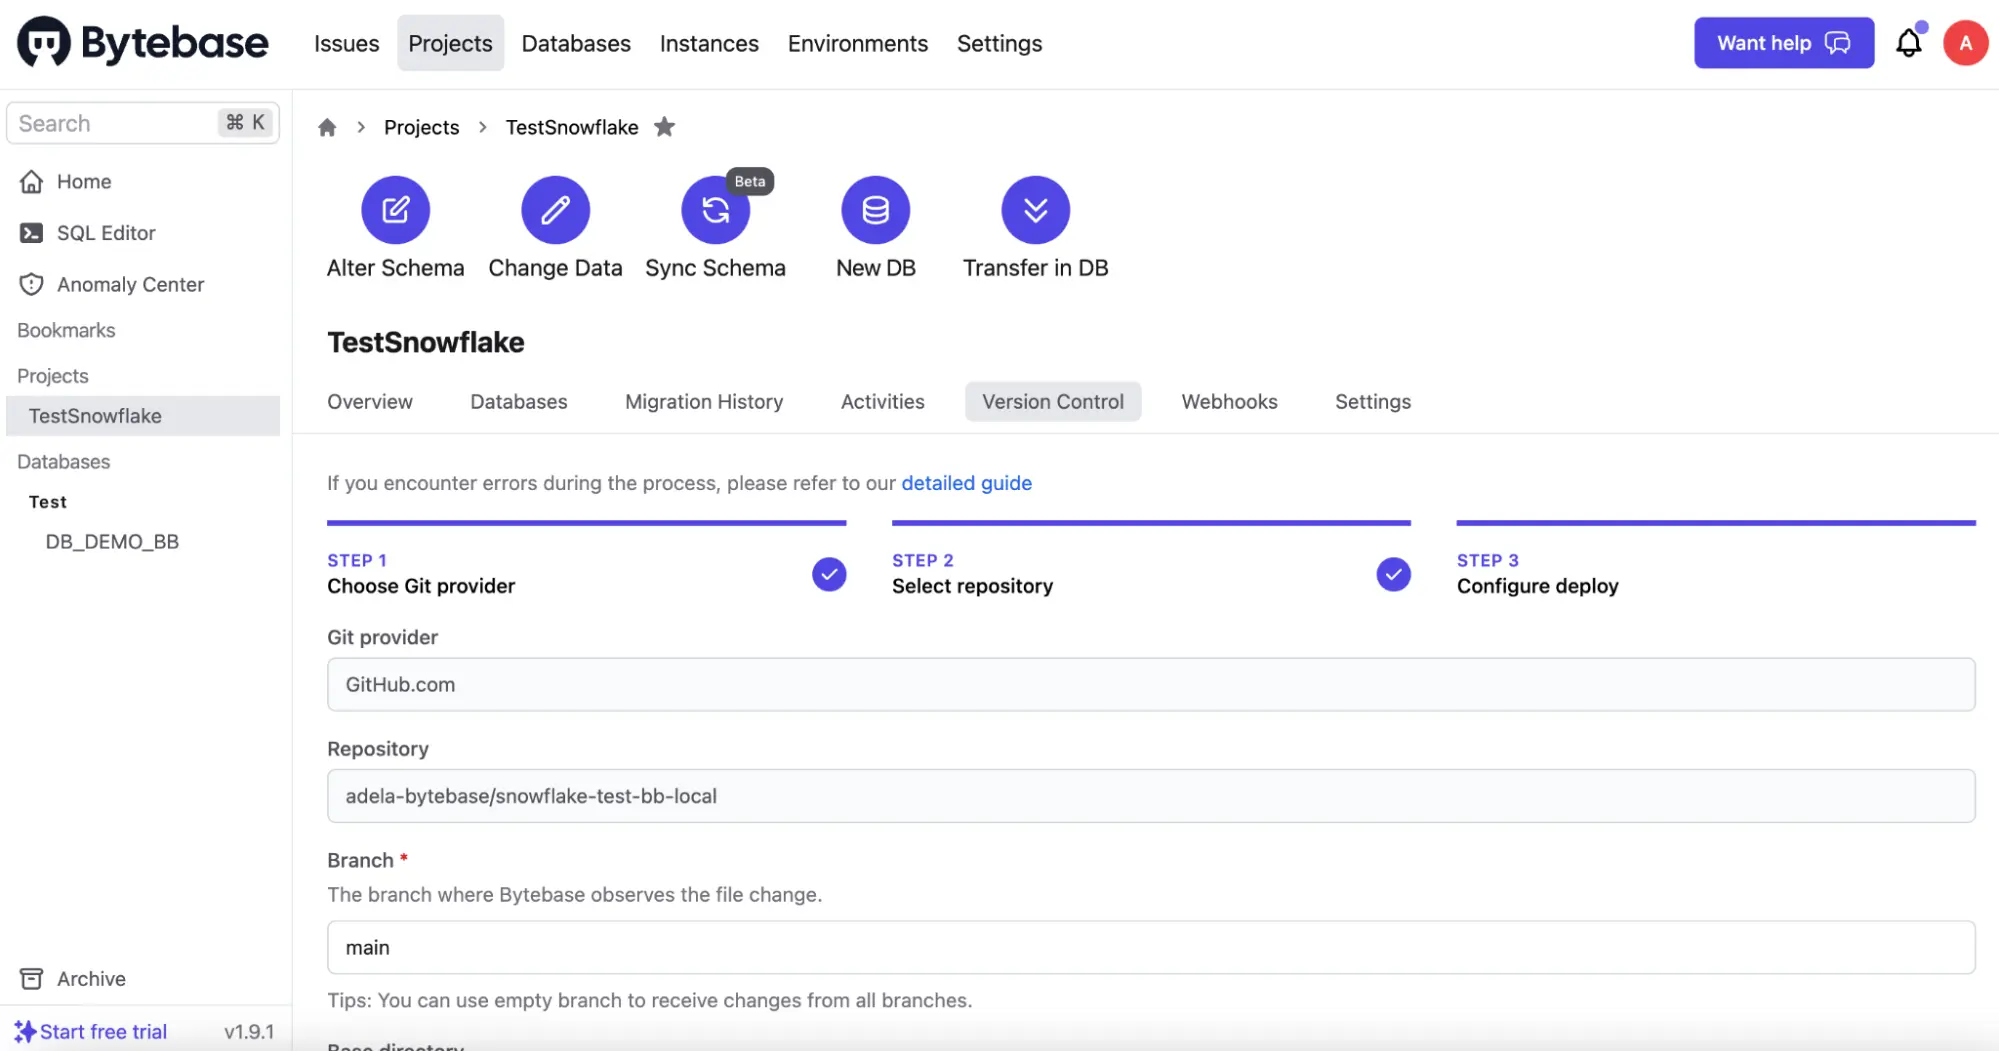Click the SQL Editor terminal icon
The image size is (1999, 1052).
[32, 233]
